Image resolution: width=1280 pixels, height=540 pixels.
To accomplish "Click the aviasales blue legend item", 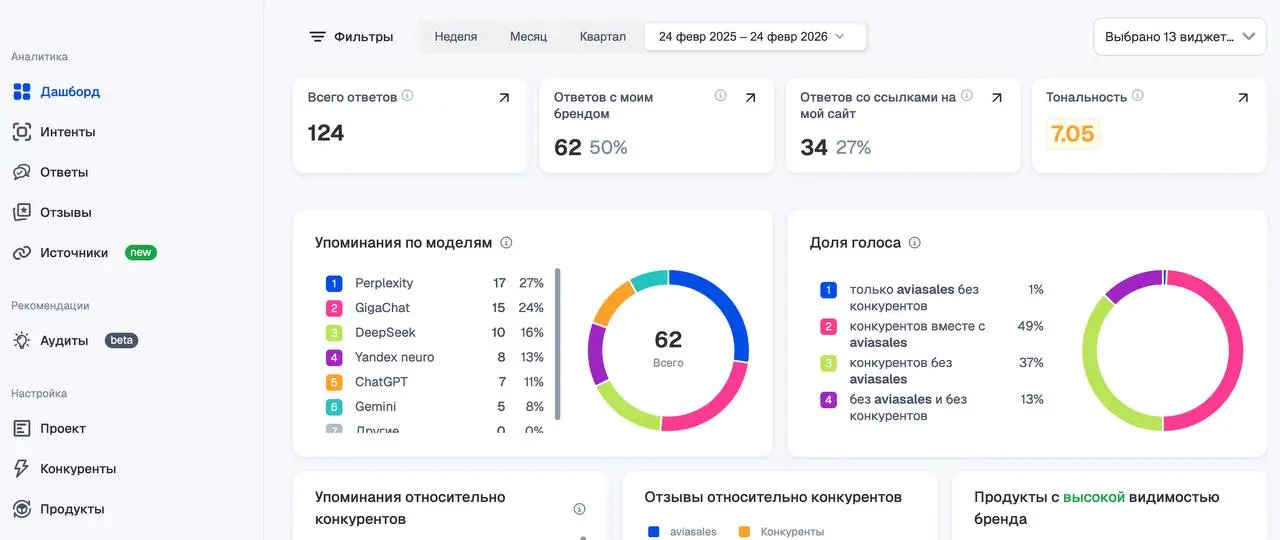I will (682, 532).
